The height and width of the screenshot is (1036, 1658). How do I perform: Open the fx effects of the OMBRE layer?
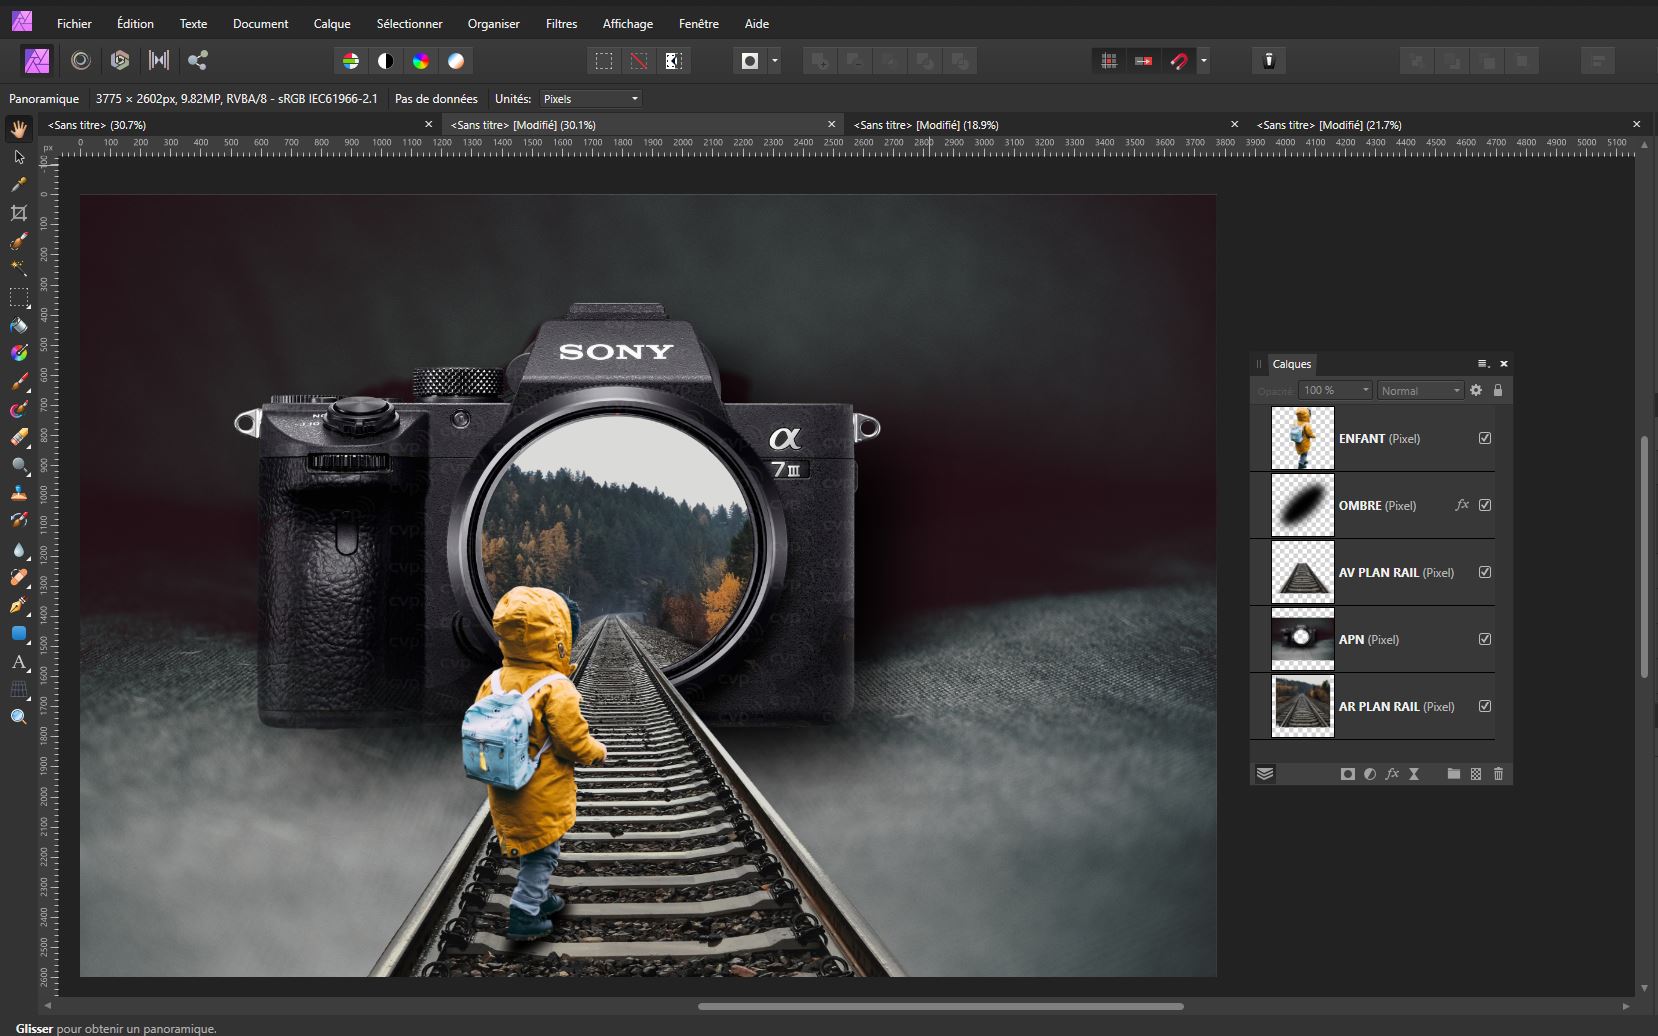[1462, 505]
